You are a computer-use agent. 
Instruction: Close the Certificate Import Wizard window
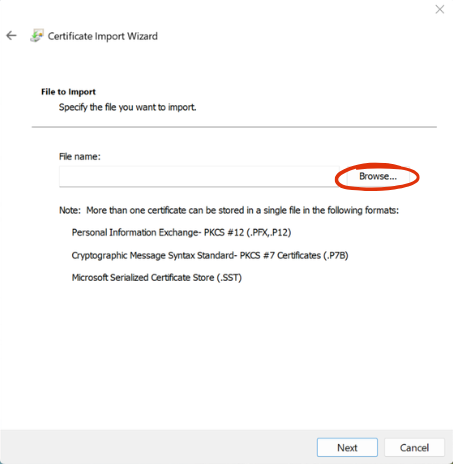[x=440, y=9]
